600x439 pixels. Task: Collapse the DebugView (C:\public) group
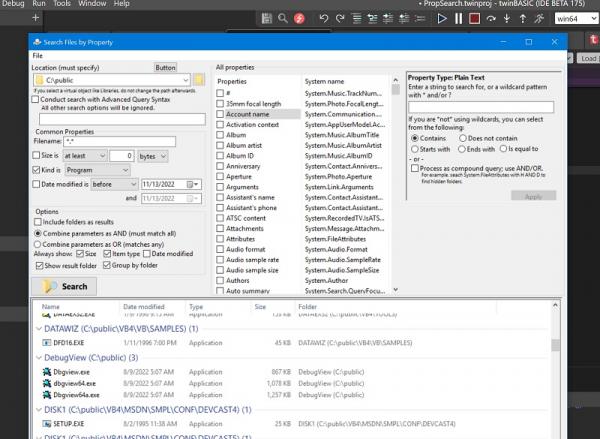pyautogui.click(x=39, y=358)
